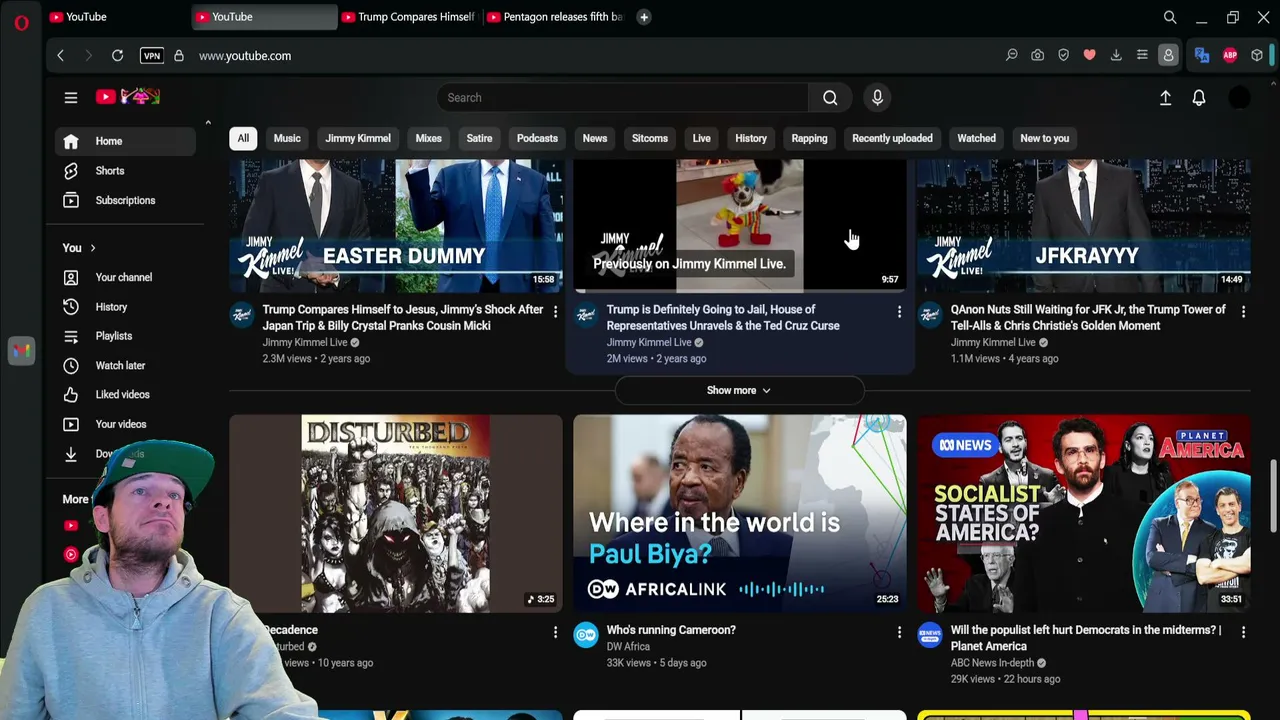Select the Sitcoms filter chip
Image resolution: width=1280 pixels, height=720 pixels.
coord(650,138)
